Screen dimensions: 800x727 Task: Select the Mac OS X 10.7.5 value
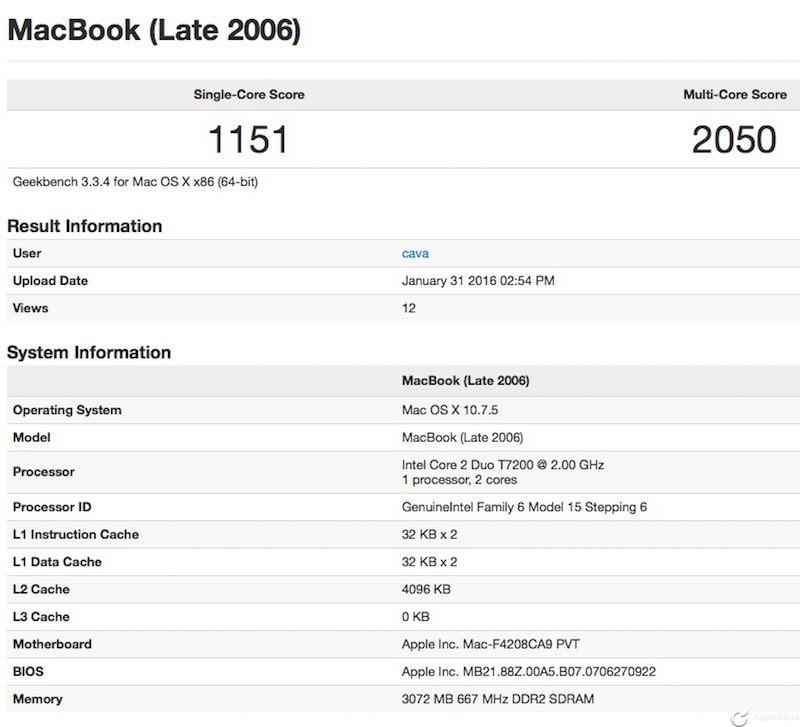click(450, 410)
